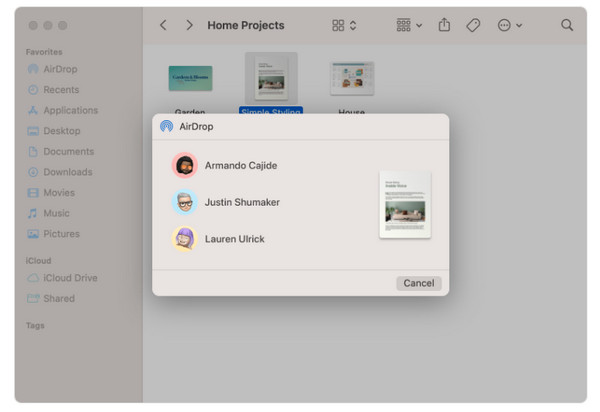Open the Recents label in sidebar

click(x=61, y=90)
